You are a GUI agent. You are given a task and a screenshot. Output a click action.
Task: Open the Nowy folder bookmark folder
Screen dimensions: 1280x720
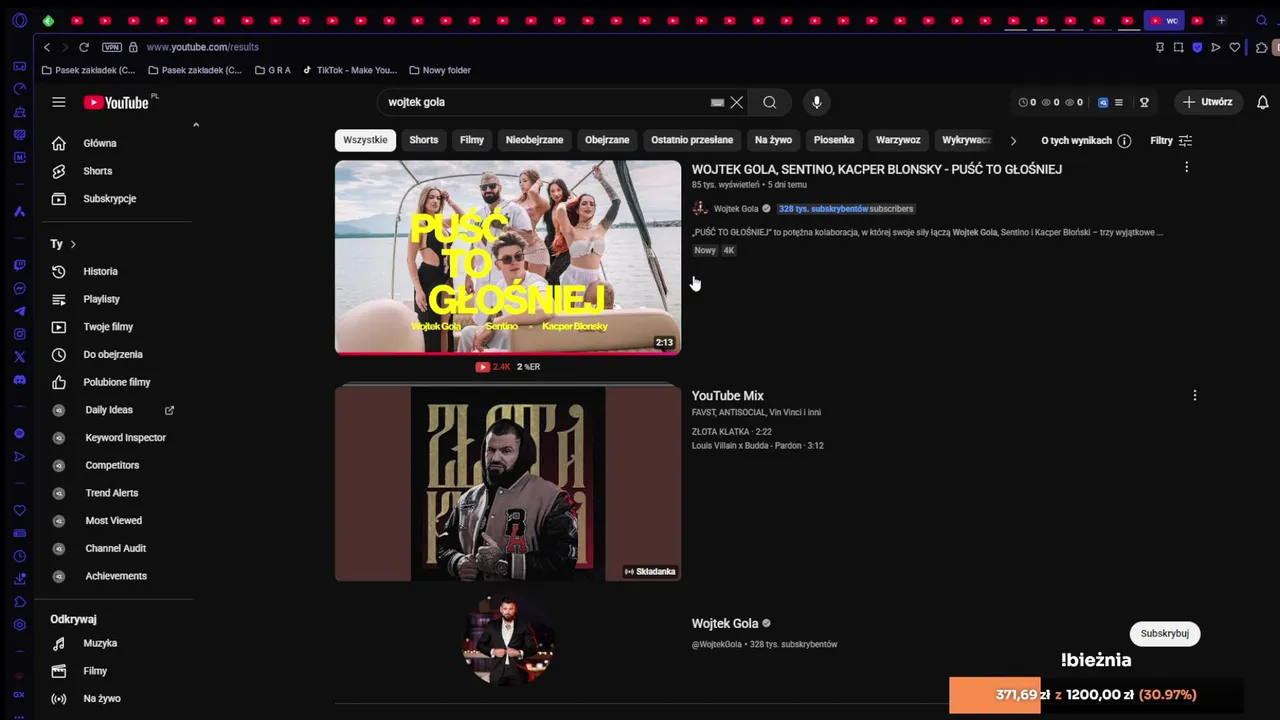(x=440, y=70)
